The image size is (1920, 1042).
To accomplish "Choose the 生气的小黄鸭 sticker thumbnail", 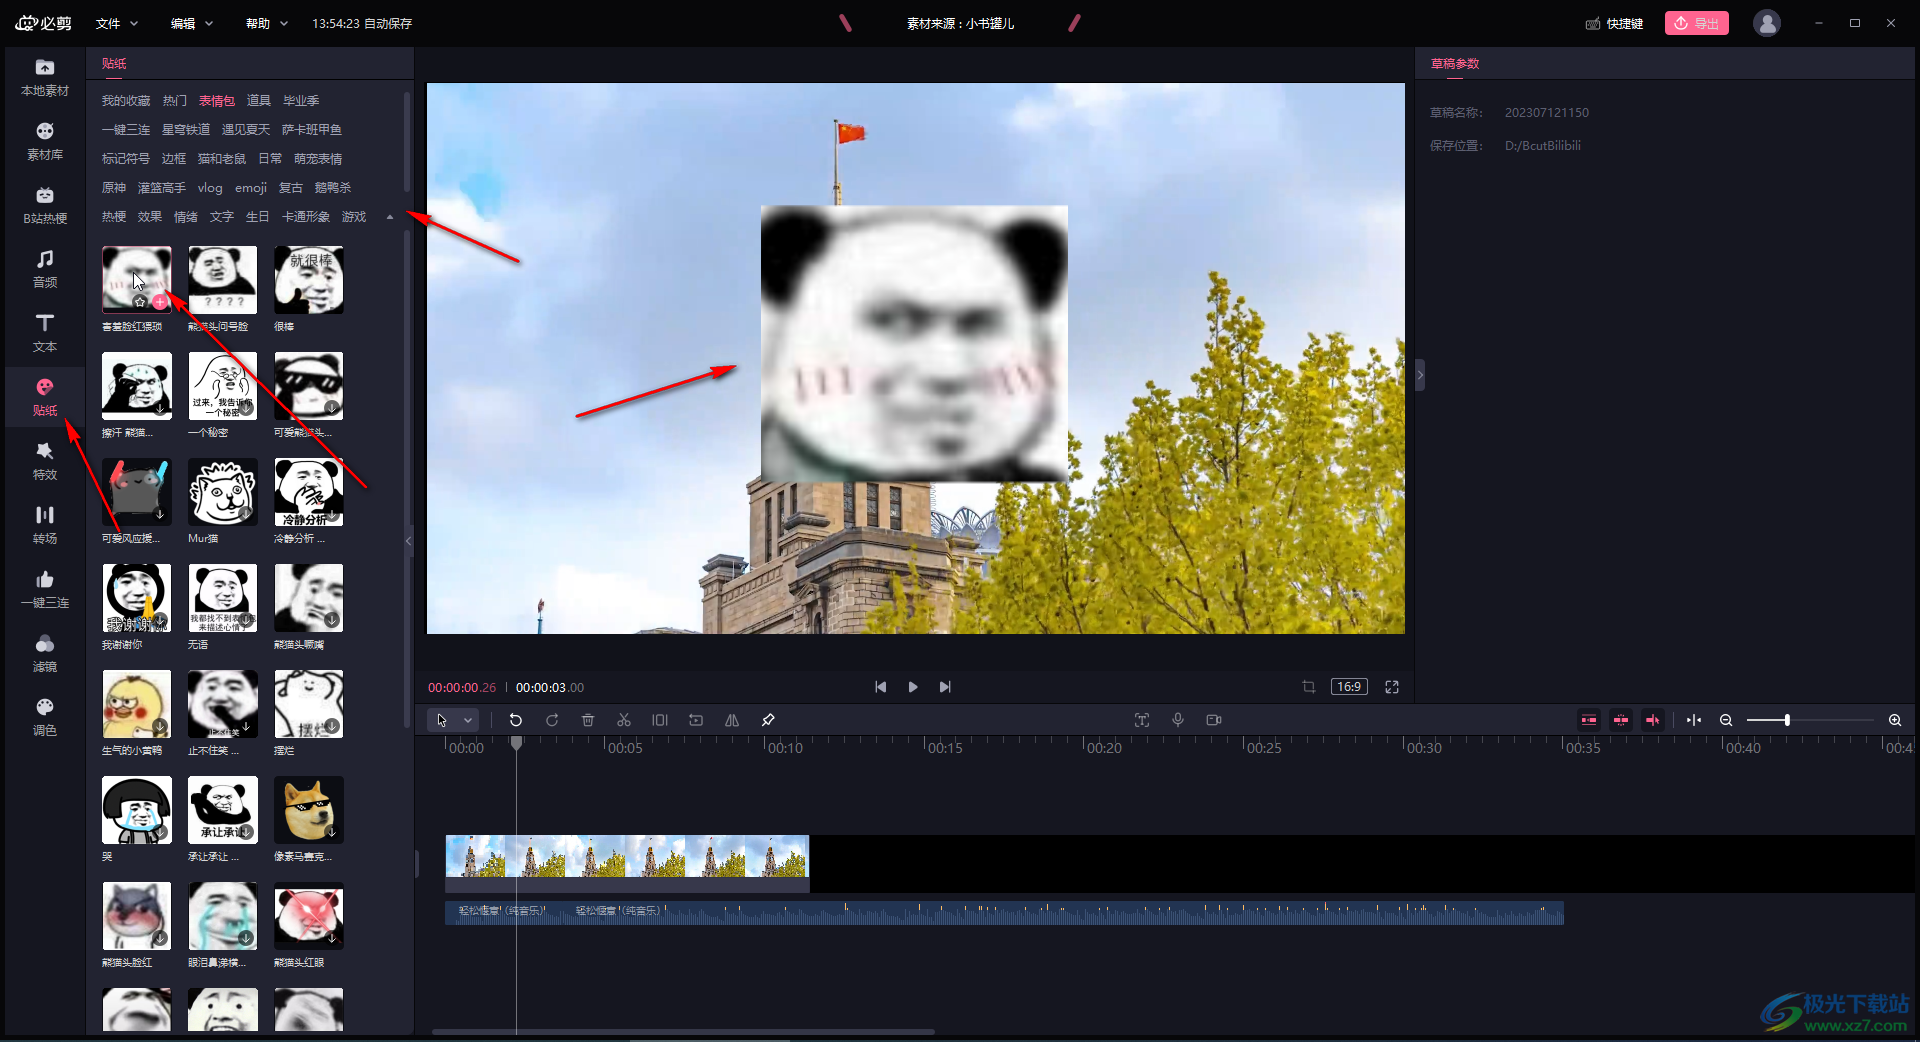I will tap(137, 704).
